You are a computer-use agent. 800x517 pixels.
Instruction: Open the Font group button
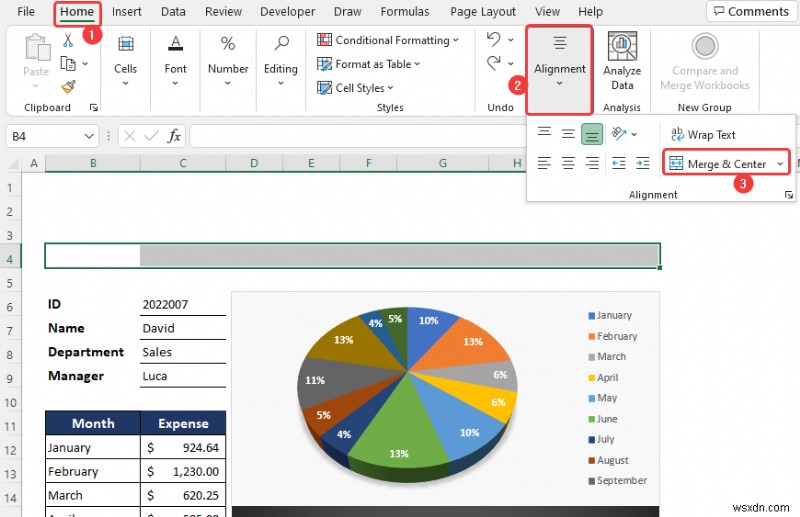[176, 61]
